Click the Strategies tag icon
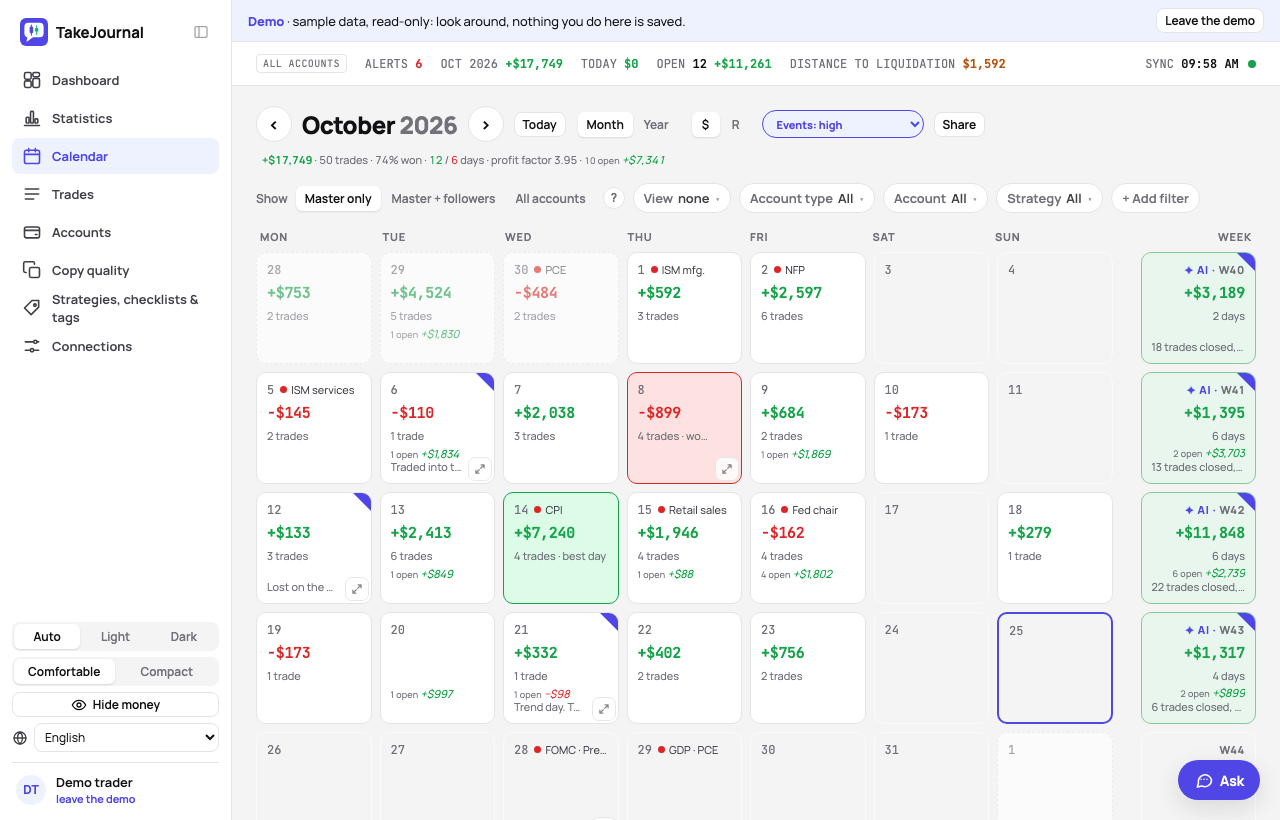The height and width of the screenshot is (820, 1280). click(x=32, y=308)
